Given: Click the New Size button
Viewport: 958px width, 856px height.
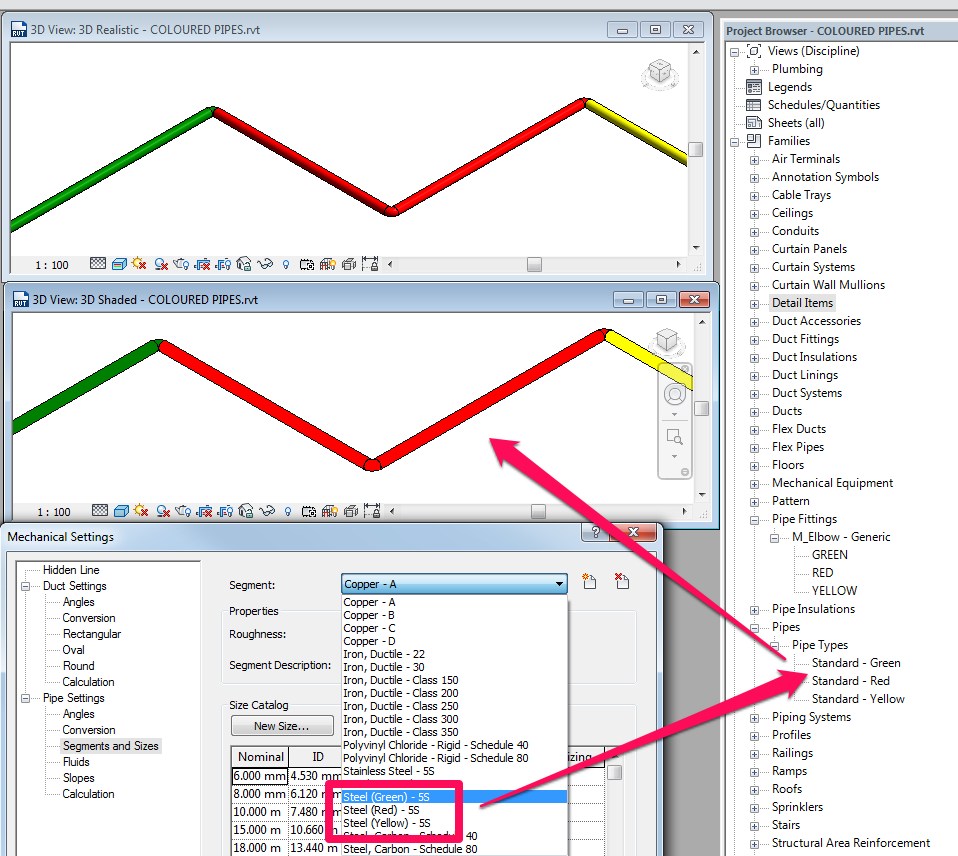Looking at the screenshot, I should (282, 725).
